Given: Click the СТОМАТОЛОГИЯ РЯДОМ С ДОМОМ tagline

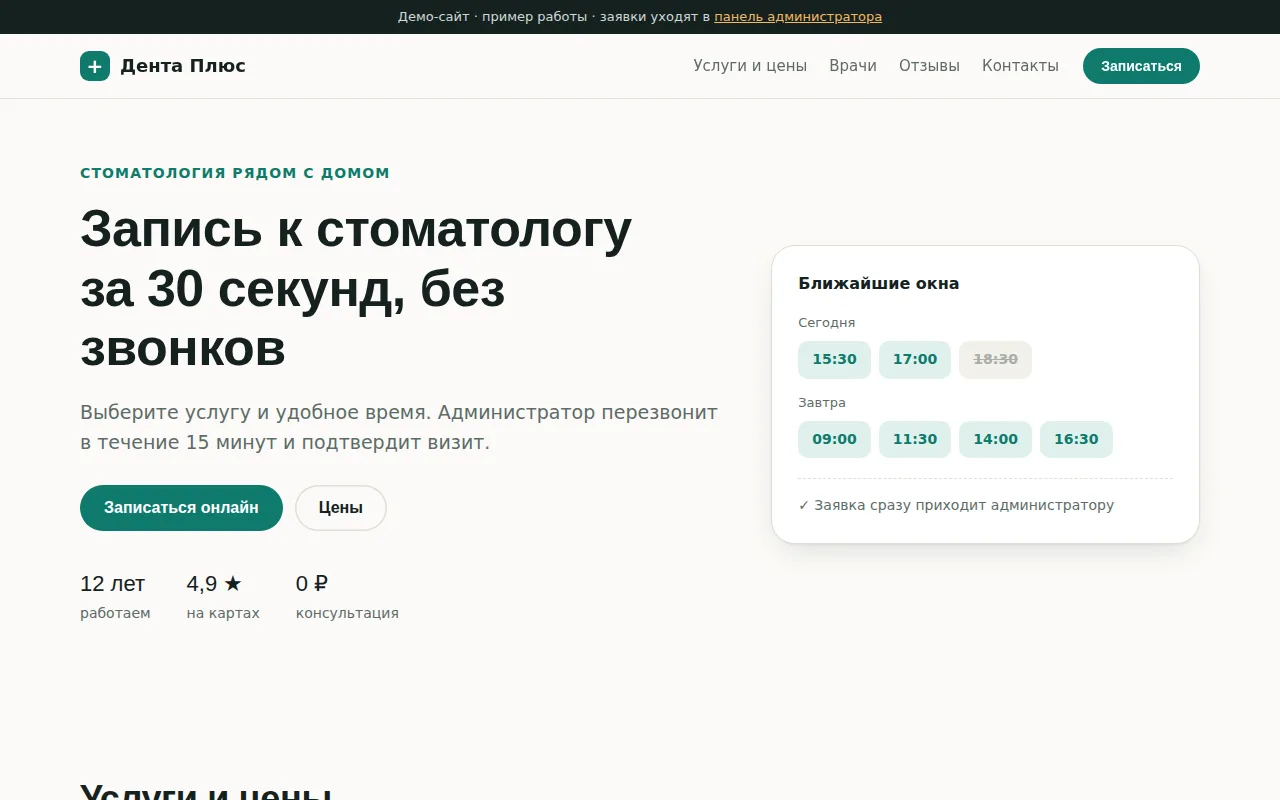Looking at the screenshot, I should click(235, 173).
